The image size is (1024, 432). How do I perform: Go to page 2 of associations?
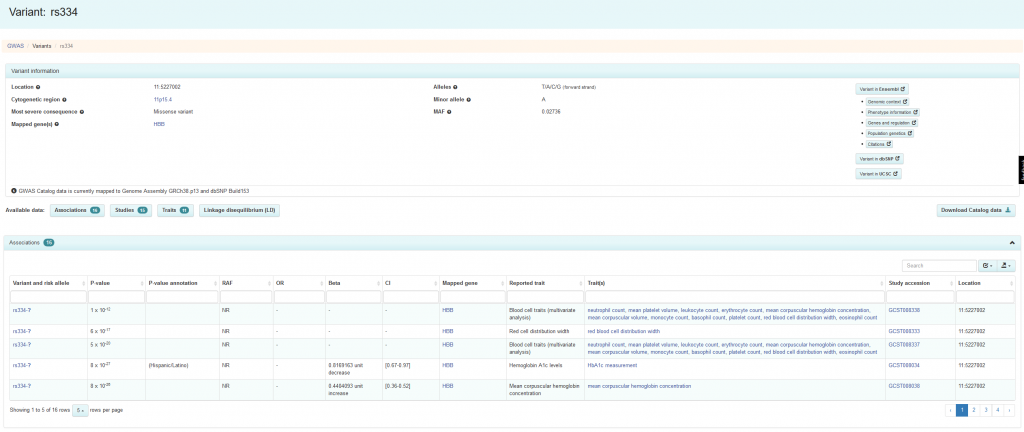[974, 410]
